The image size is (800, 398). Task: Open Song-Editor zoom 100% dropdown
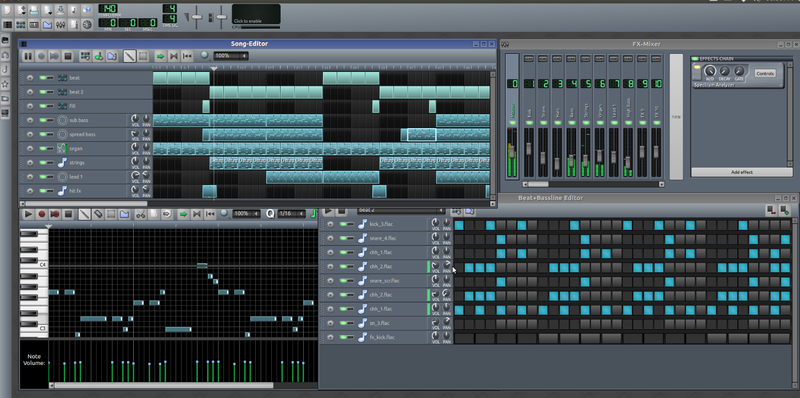[x=231, y=56]
